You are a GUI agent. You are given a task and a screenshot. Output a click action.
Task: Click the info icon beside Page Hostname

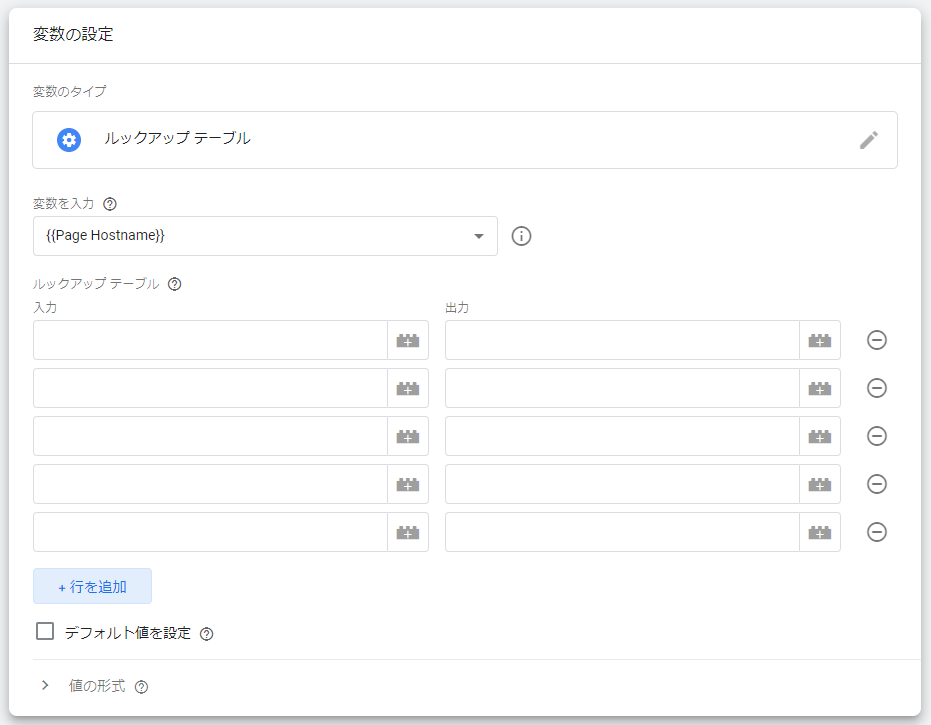click(521, 236)
